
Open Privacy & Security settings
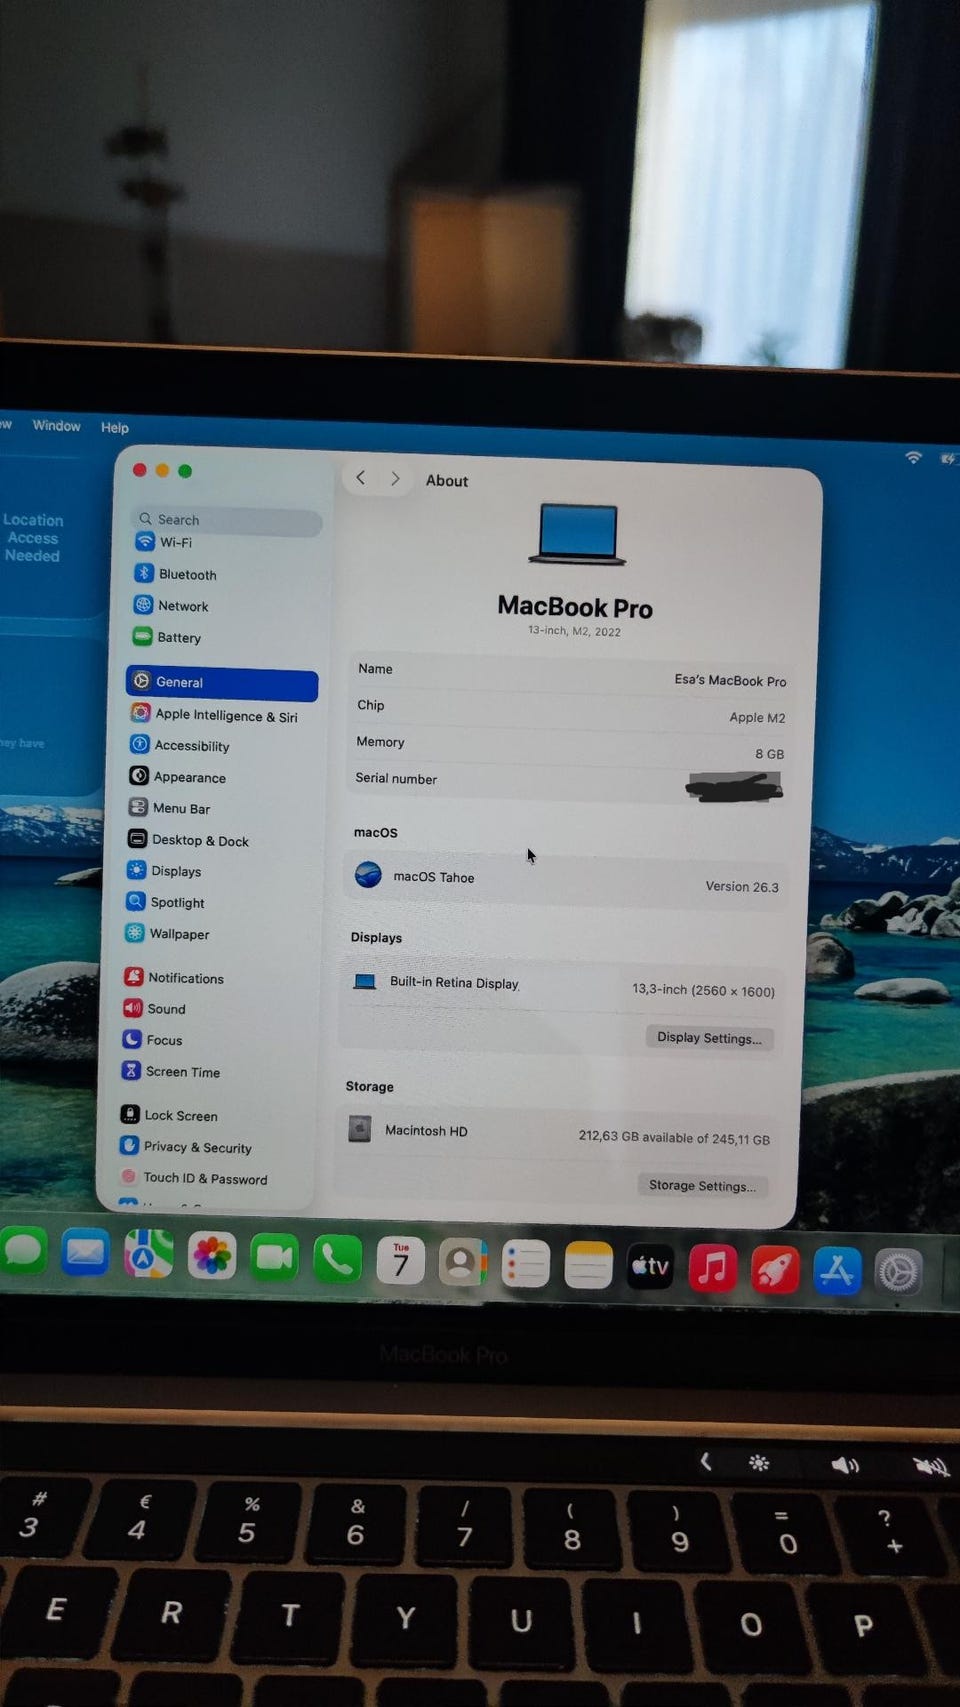(185, 1147)
